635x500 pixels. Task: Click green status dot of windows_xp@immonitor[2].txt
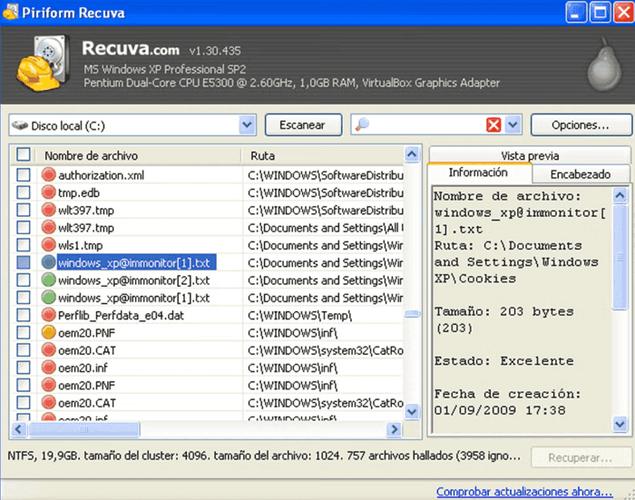48,280
